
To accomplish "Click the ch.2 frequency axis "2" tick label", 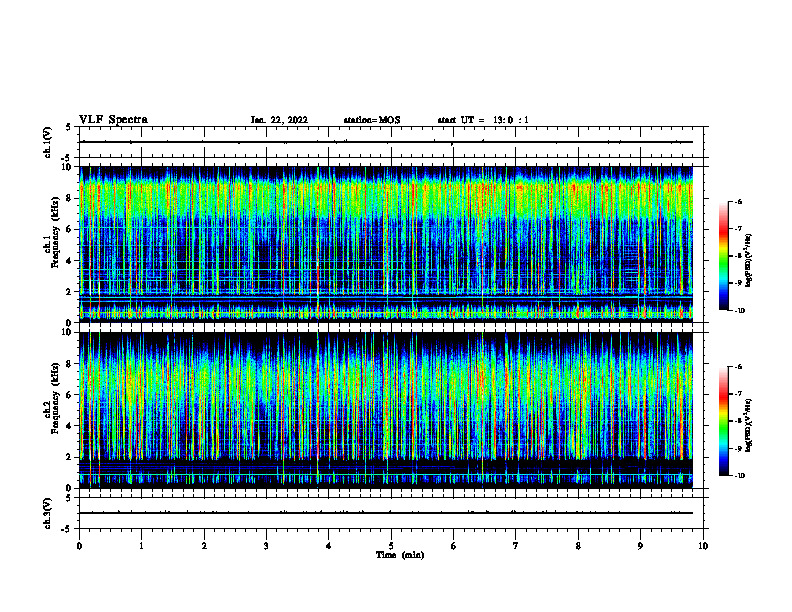I will tap(69, 457).
